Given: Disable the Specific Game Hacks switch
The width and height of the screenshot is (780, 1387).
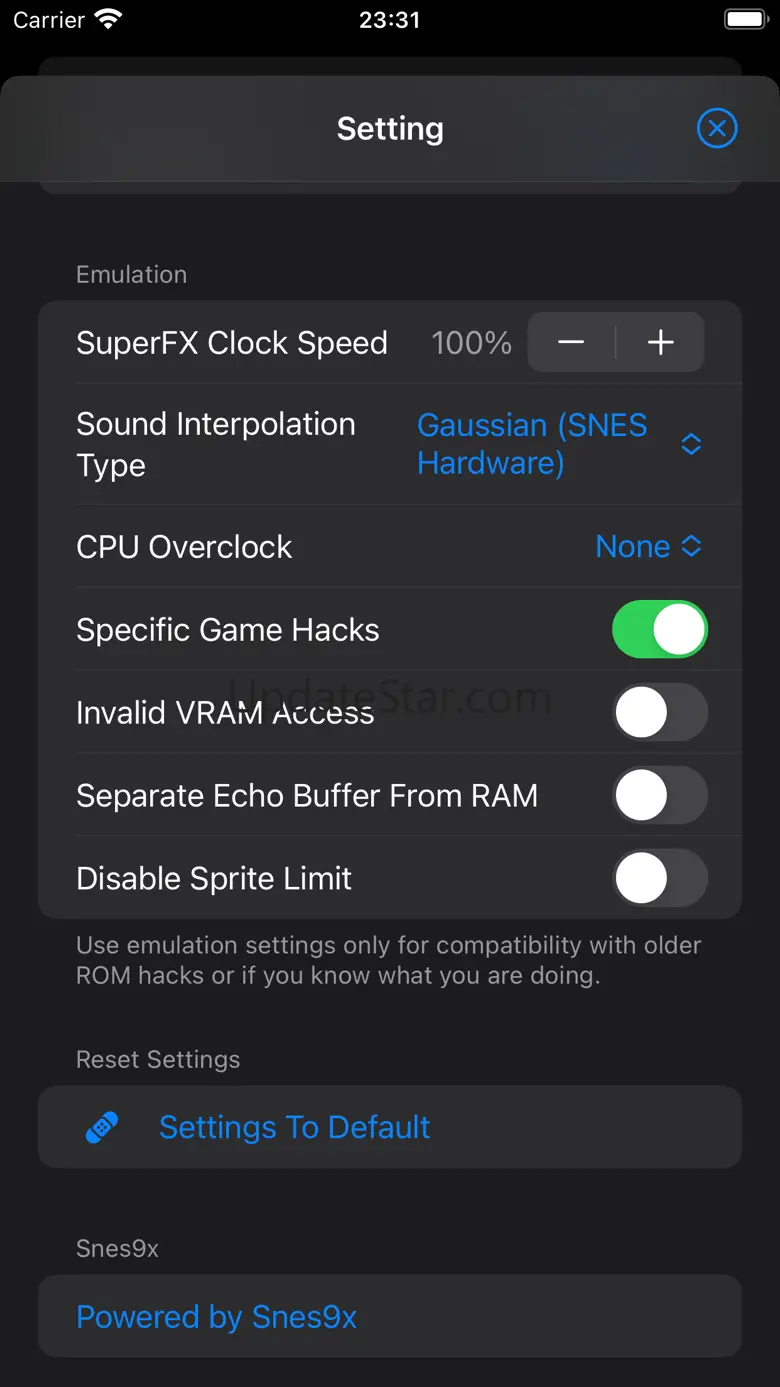Looking at the screenshot, I should 659,630.
